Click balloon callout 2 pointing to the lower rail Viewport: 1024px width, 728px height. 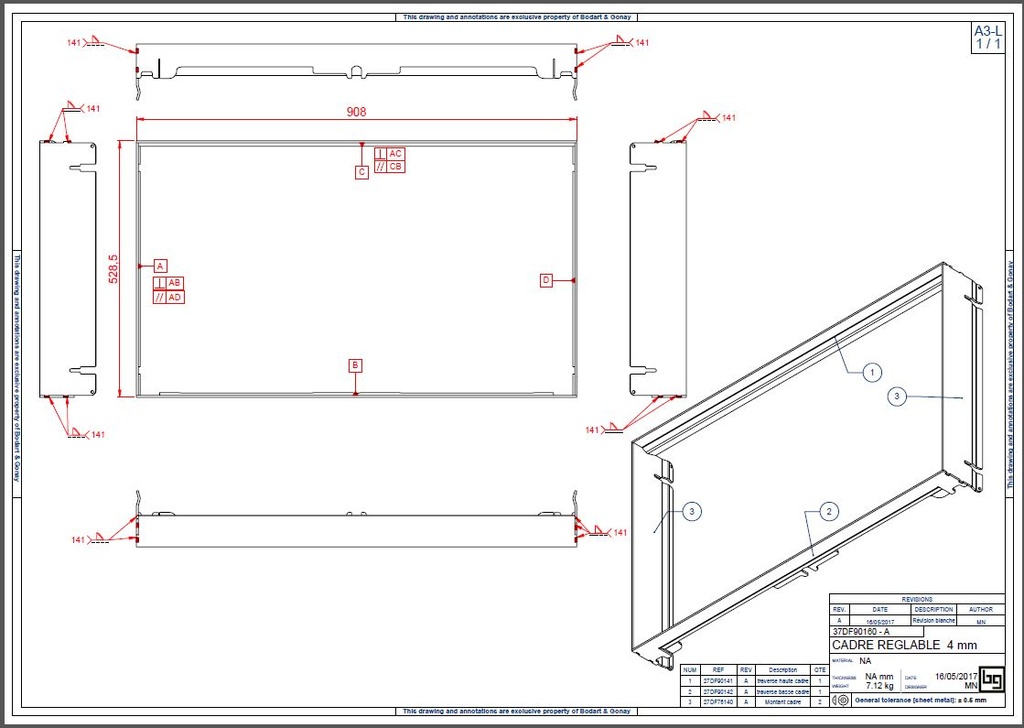point(829,510)
